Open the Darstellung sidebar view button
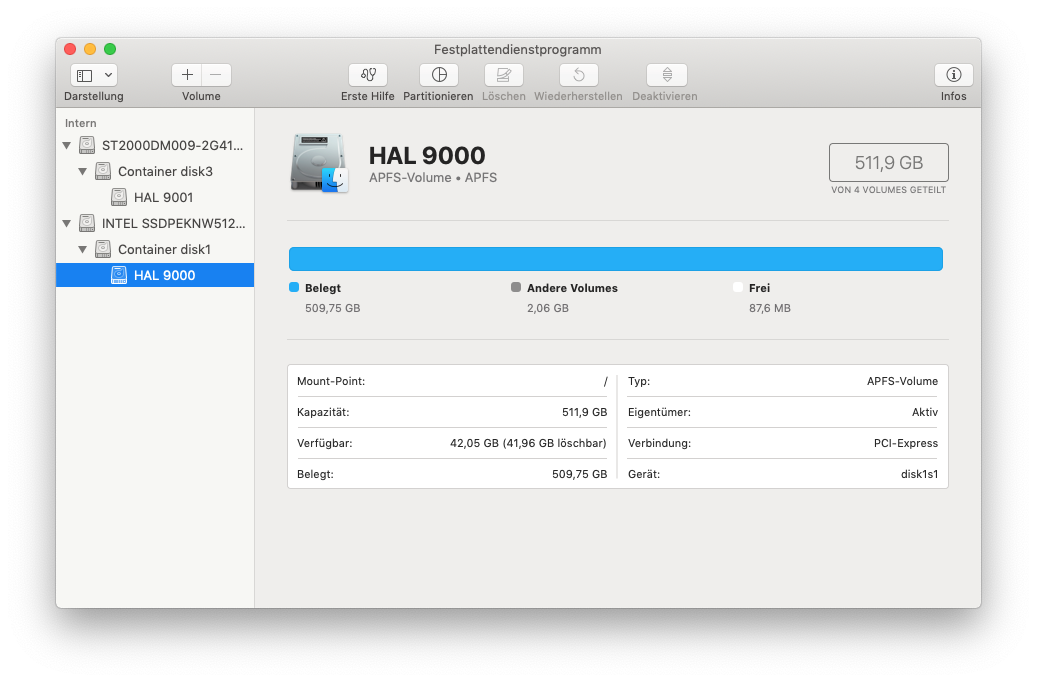The image size is (1037, 682). (85, 75)
